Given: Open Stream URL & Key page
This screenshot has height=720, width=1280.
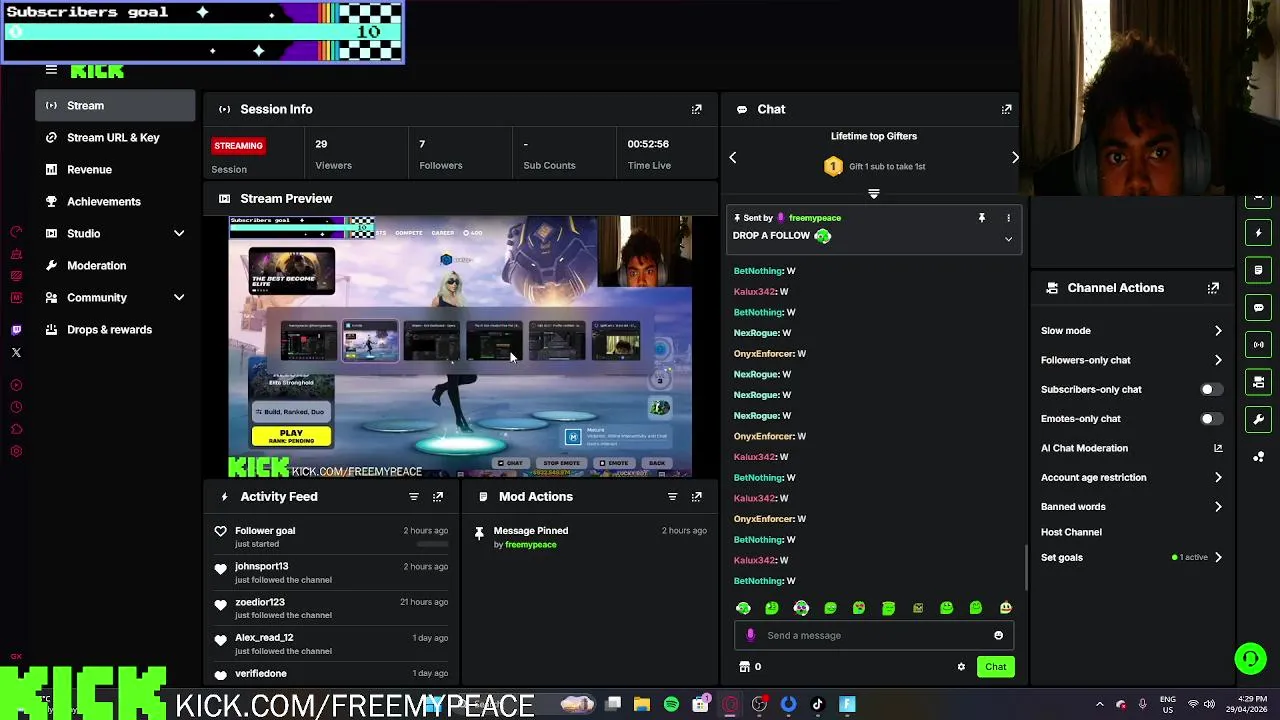Looking at the screenshot, I should pyautogui.click(x=115, y=137).
